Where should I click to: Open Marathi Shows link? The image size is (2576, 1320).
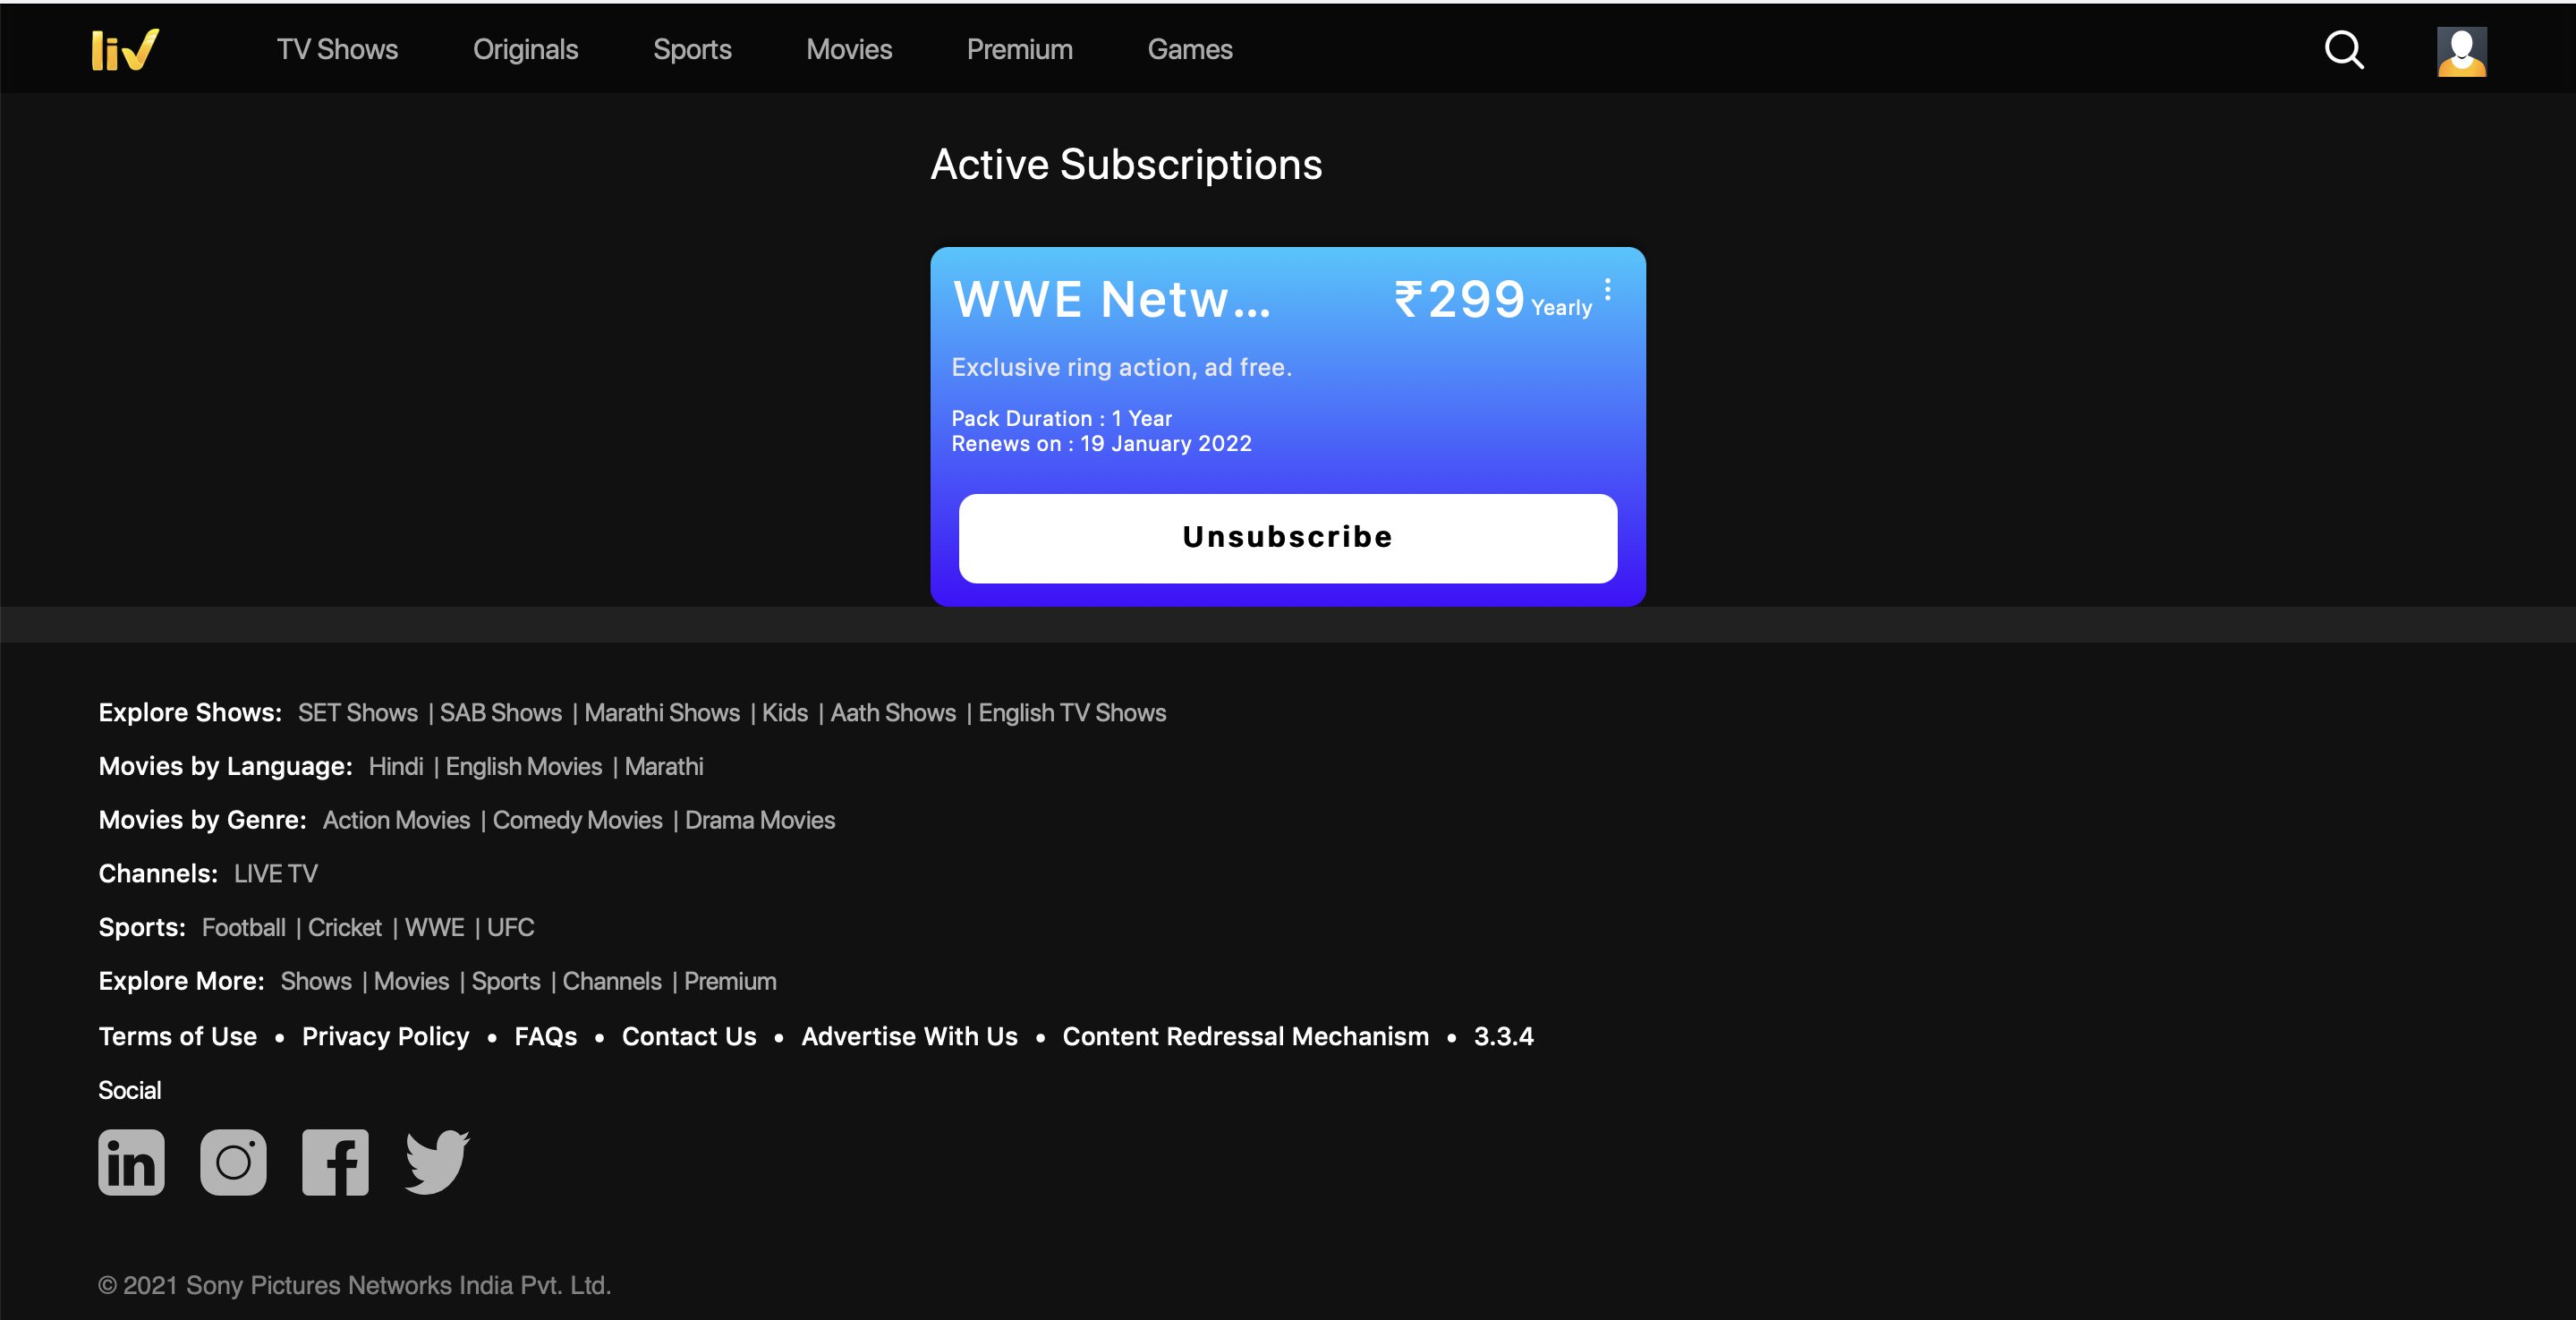[x=662, y=713]
